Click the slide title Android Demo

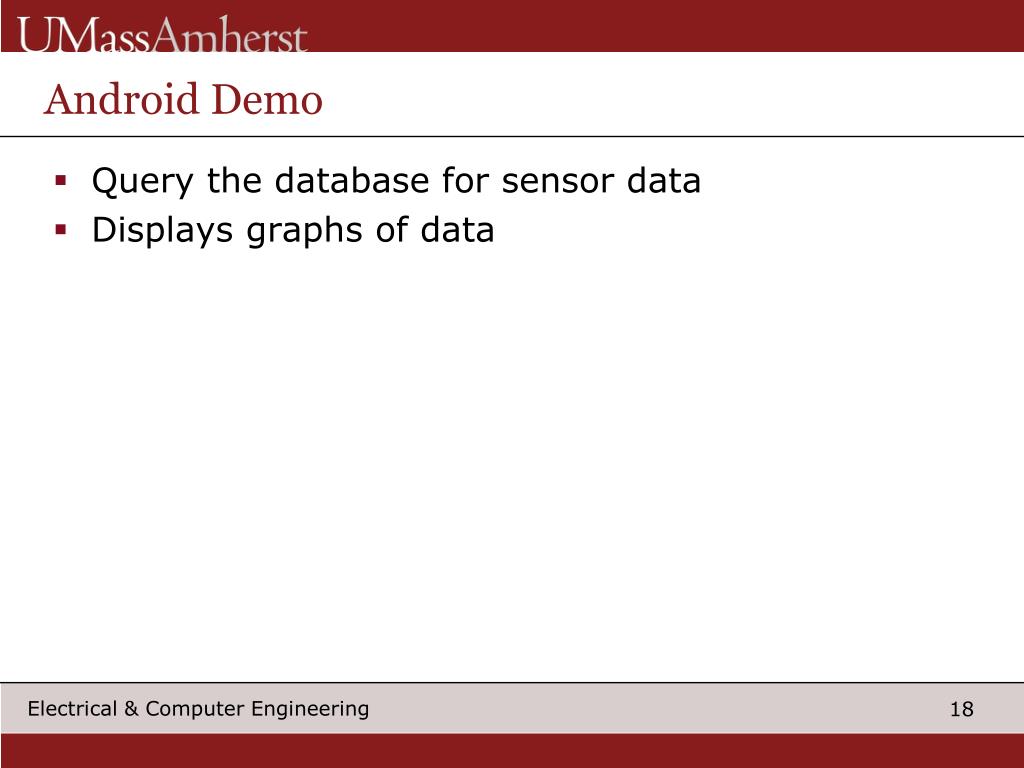click(x=184, y=99)
